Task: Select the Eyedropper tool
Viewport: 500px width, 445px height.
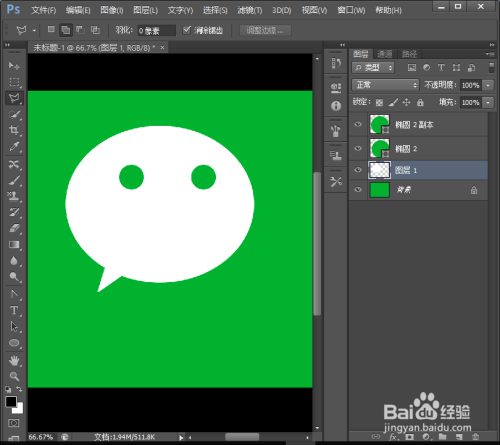Action: click(x=14, y=146)
